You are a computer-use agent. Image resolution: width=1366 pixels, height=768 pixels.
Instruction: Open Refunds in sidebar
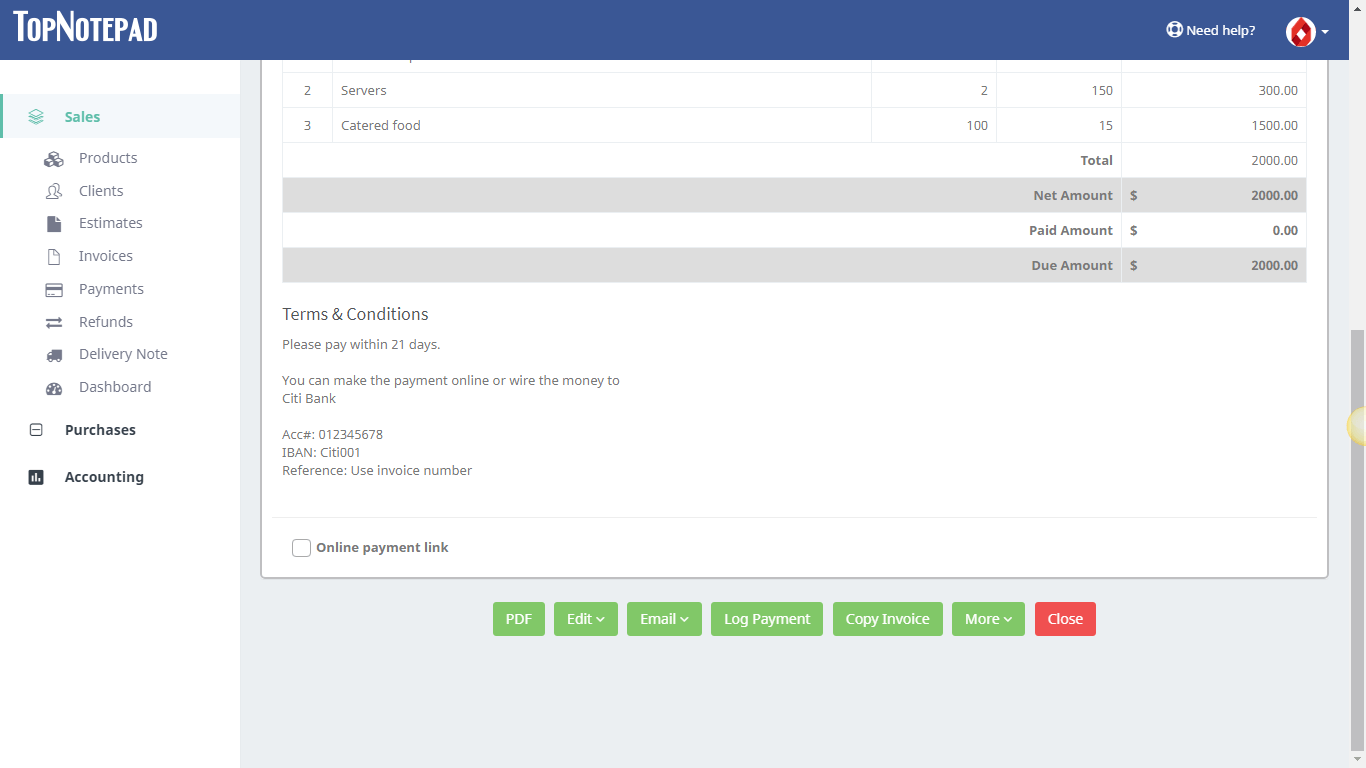point(105,322)
